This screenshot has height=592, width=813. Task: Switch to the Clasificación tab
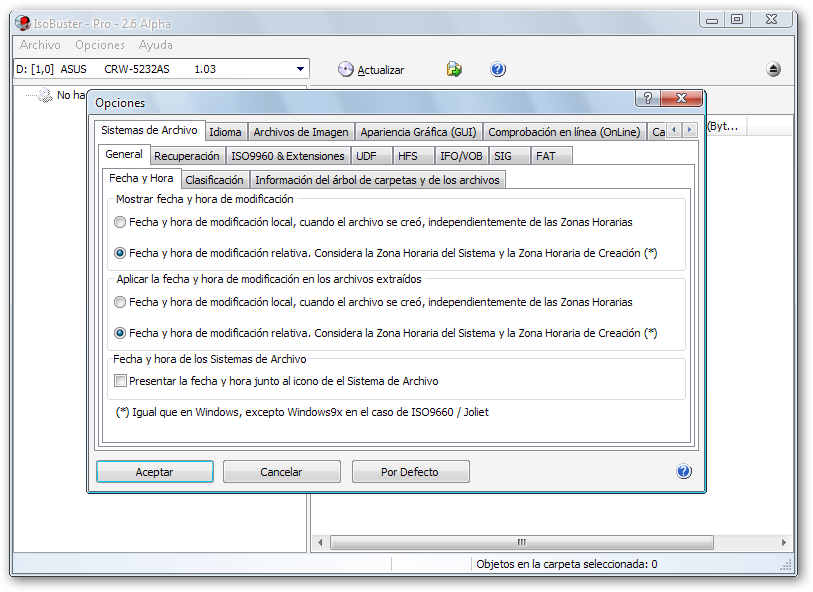coord(214,180)
